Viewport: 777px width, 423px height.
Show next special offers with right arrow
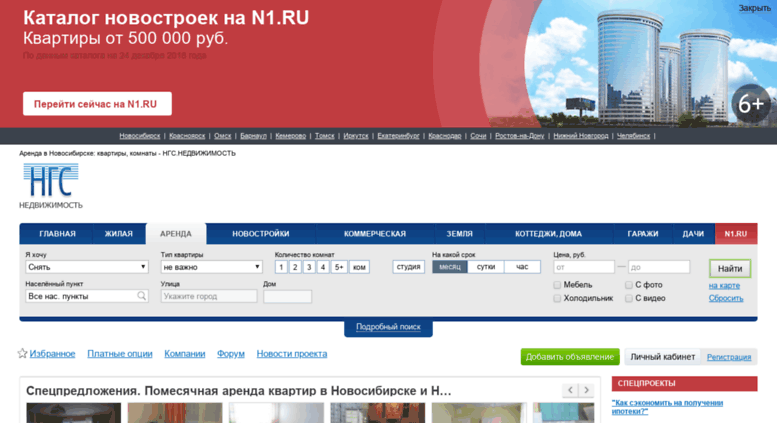point(586,390)
